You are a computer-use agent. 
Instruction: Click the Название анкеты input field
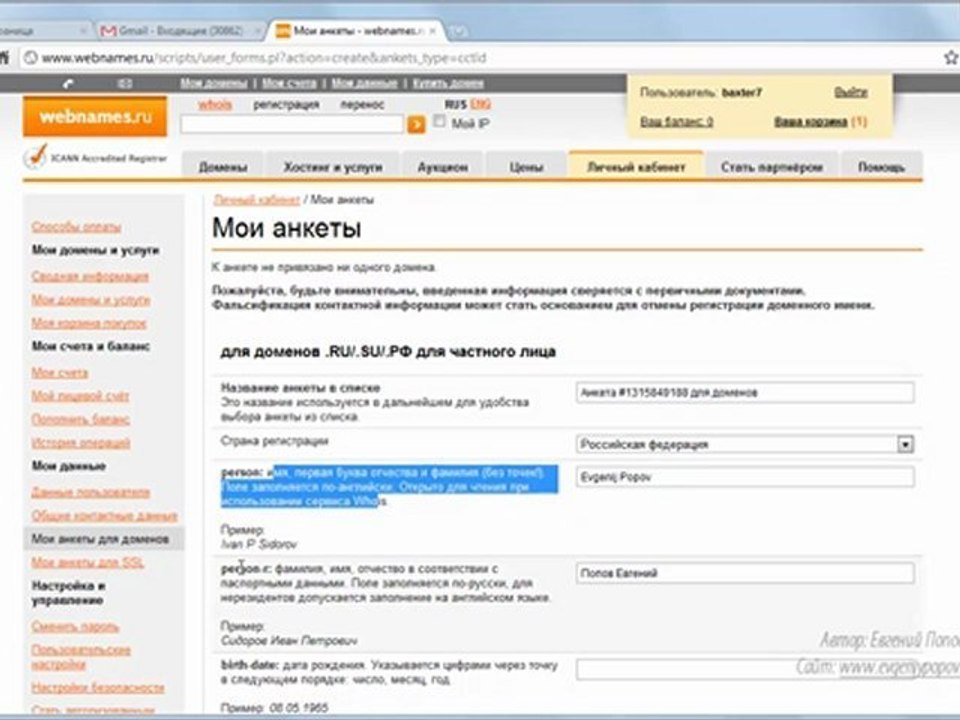pyautogui.click(x=745, y=392)
